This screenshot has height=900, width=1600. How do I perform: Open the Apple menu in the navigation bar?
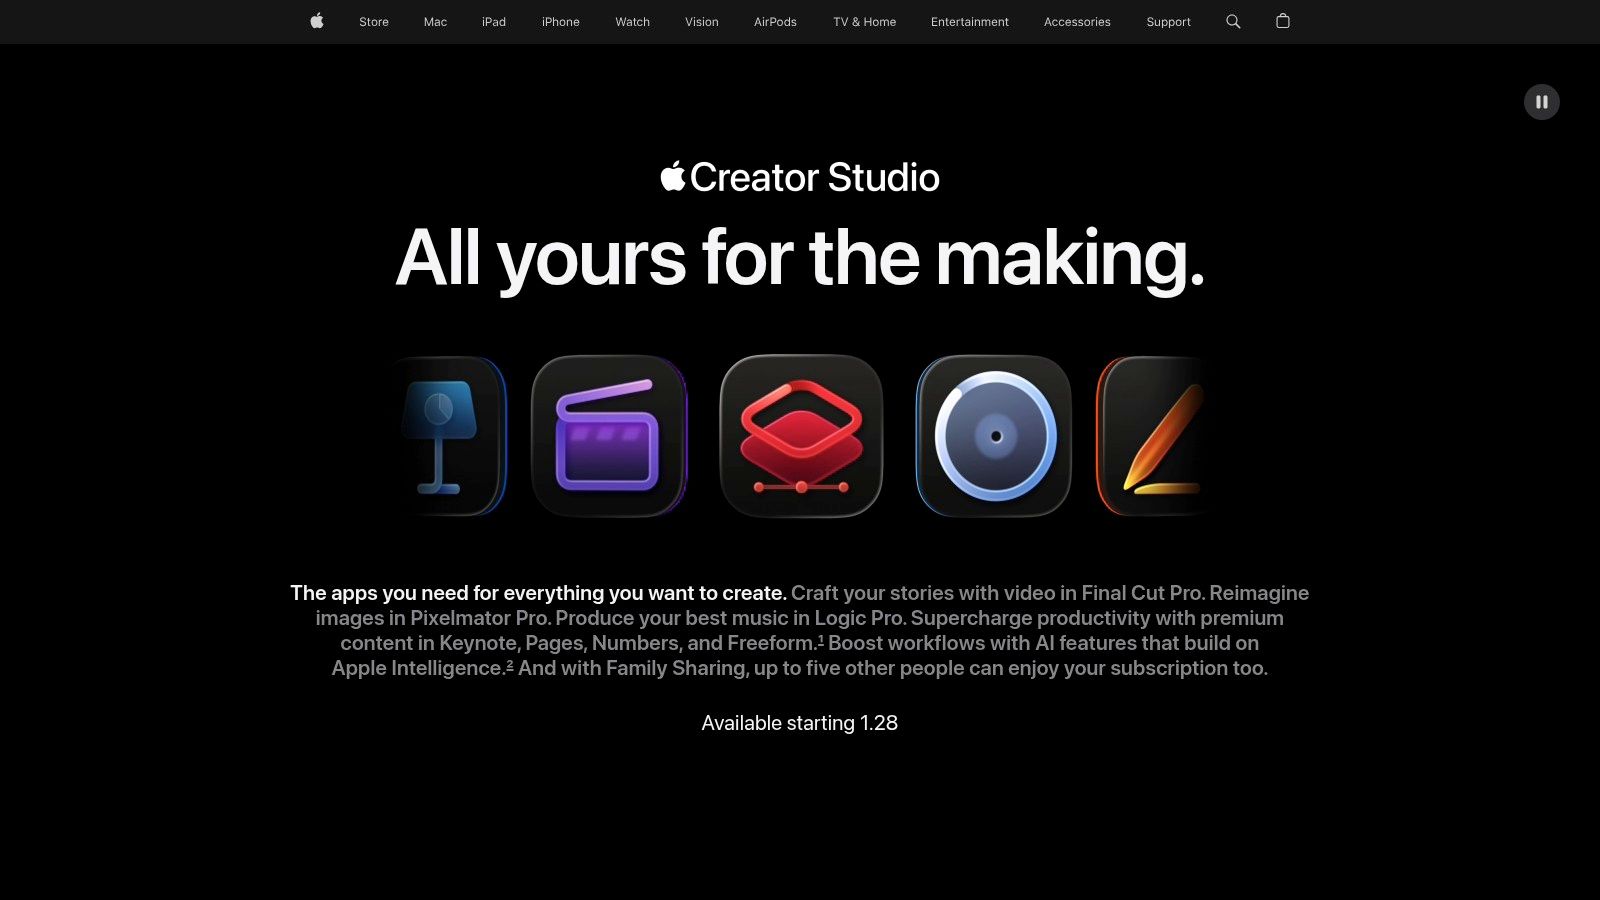coord(316,21)
